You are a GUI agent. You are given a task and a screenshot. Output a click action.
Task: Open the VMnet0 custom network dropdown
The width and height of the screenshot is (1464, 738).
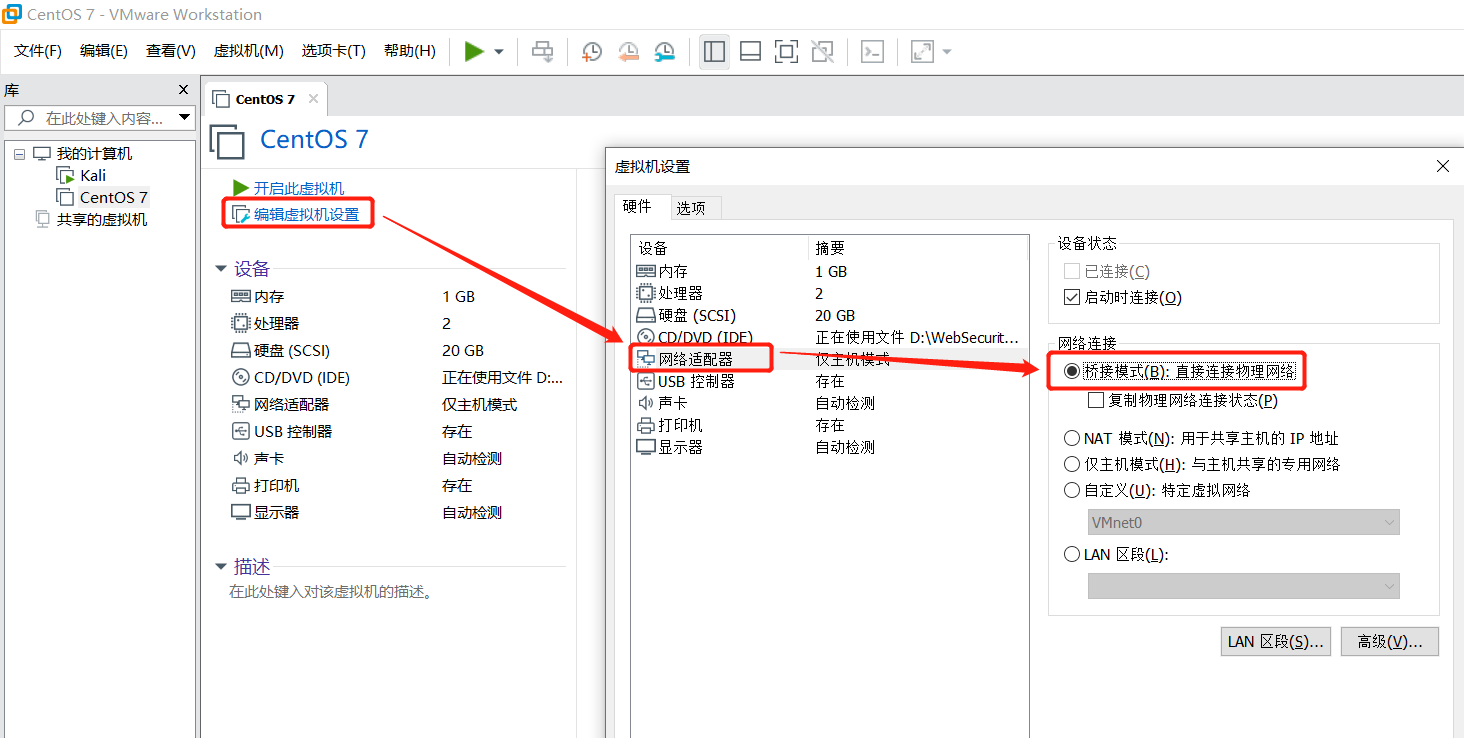coord(1389,521)
